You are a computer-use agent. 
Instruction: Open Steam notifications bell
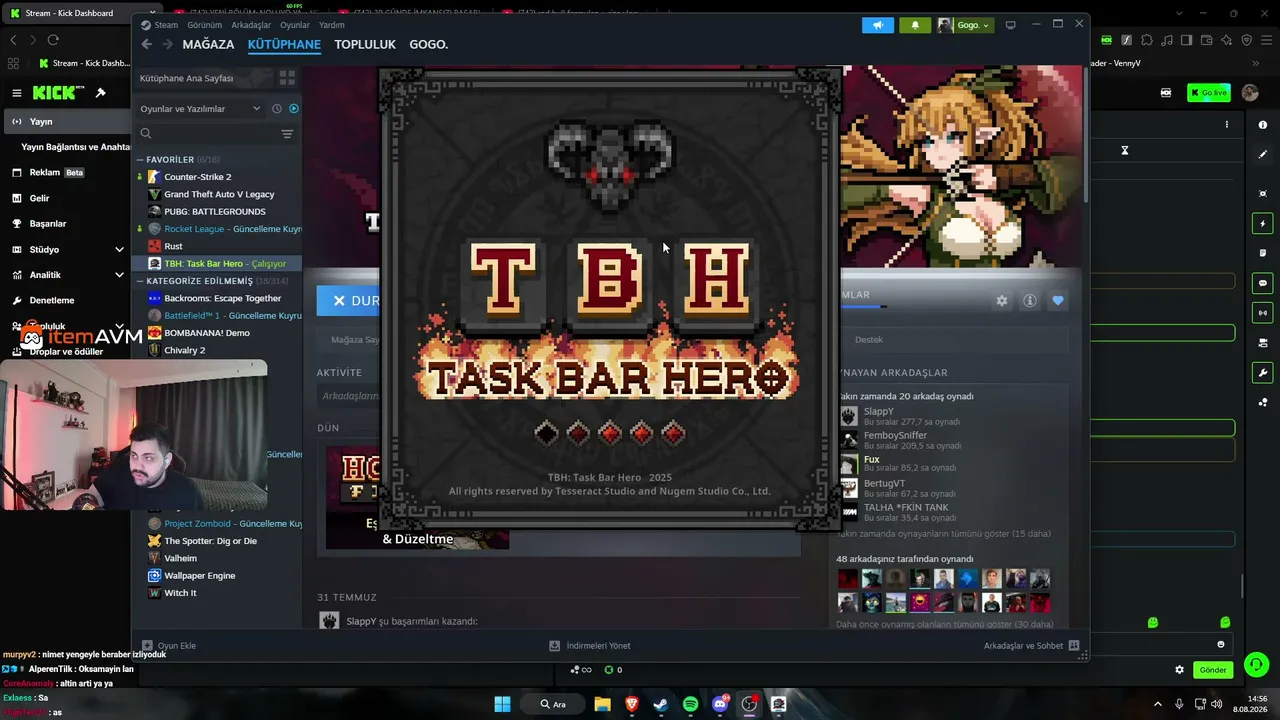[915, 25]
